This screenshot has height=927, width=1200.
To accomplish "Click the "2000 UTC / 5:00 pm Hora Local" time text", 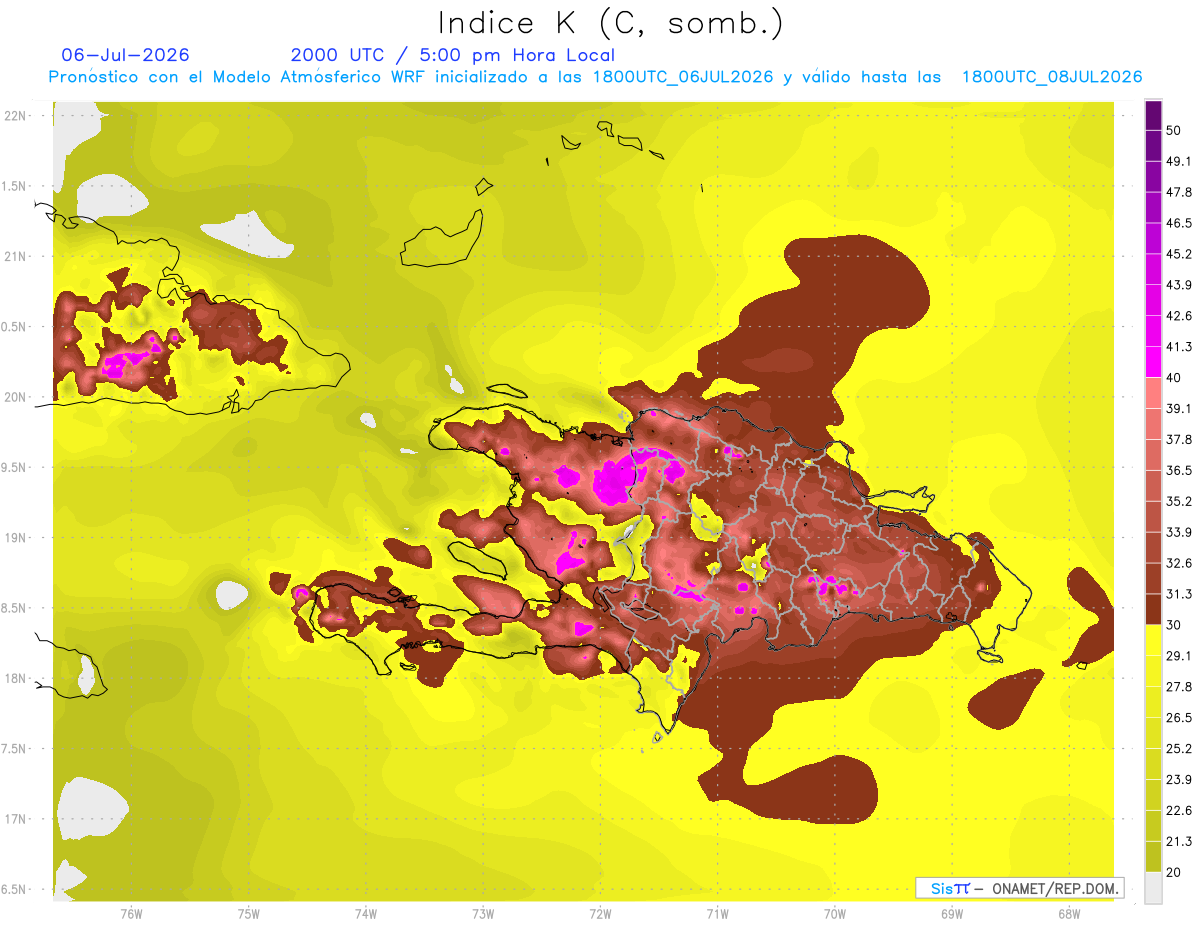I will point(453,55).
